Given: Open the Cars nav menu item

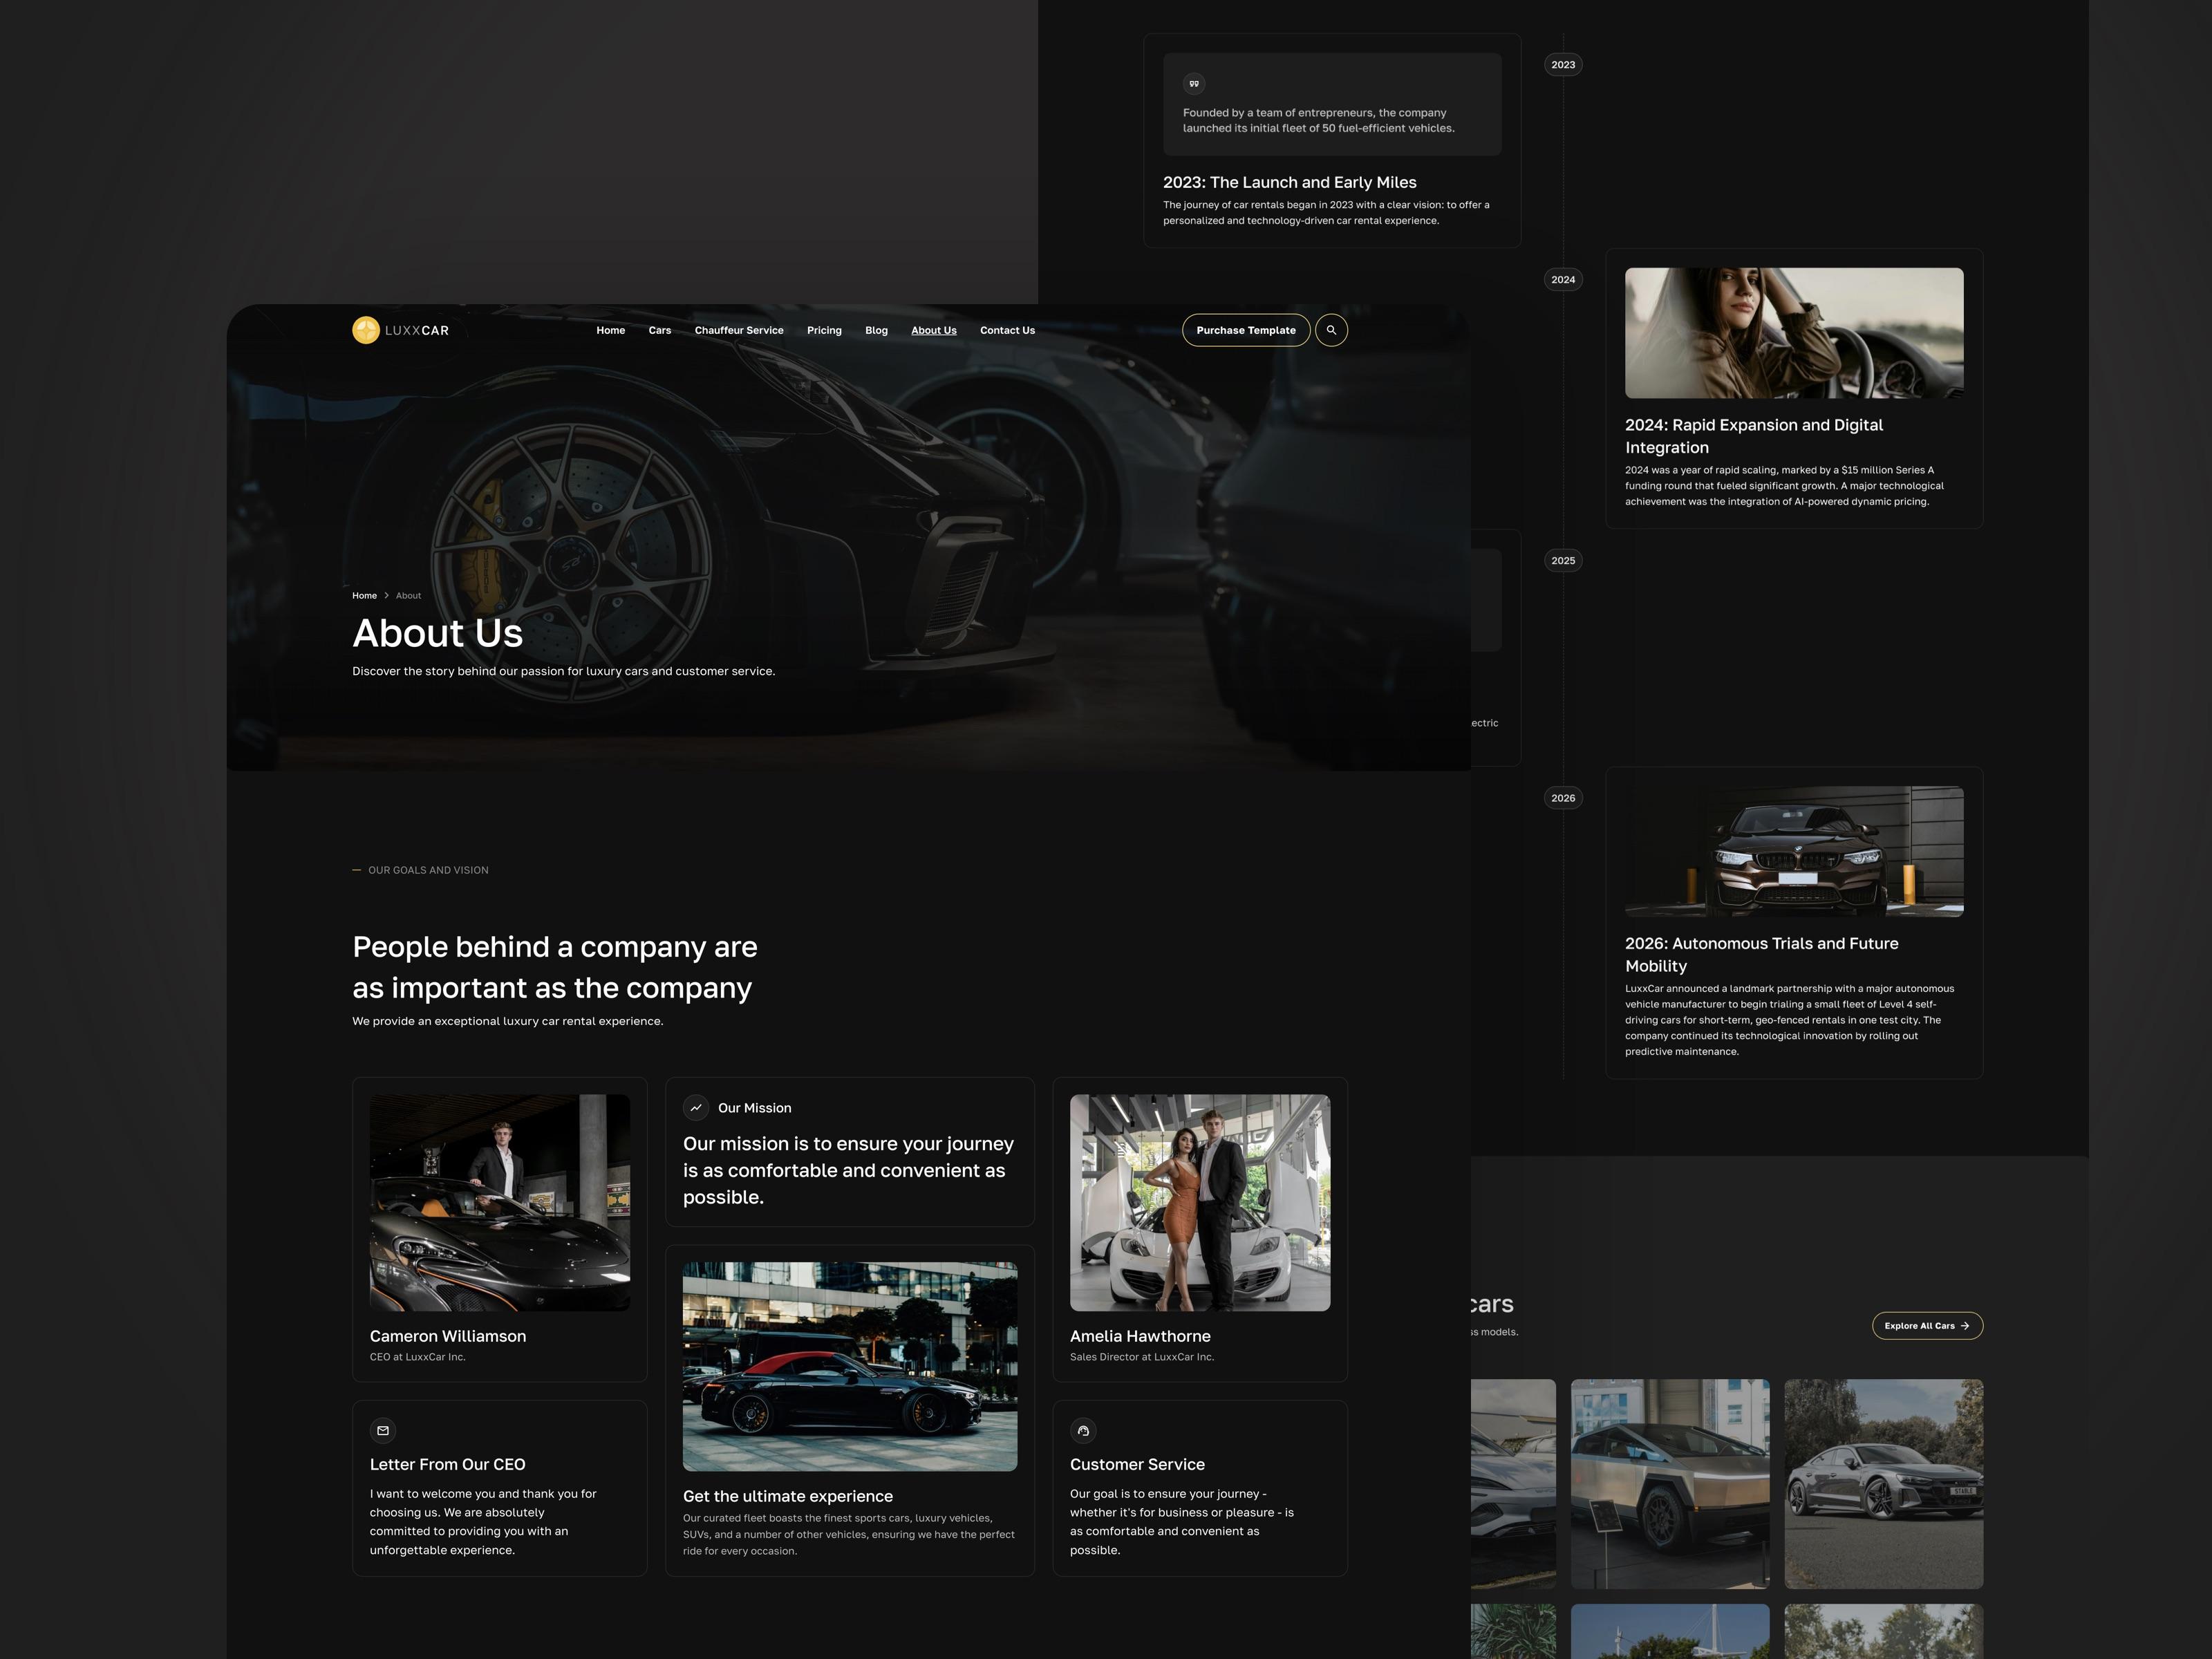Looking at the screenshot, I should tap(660, 330).
